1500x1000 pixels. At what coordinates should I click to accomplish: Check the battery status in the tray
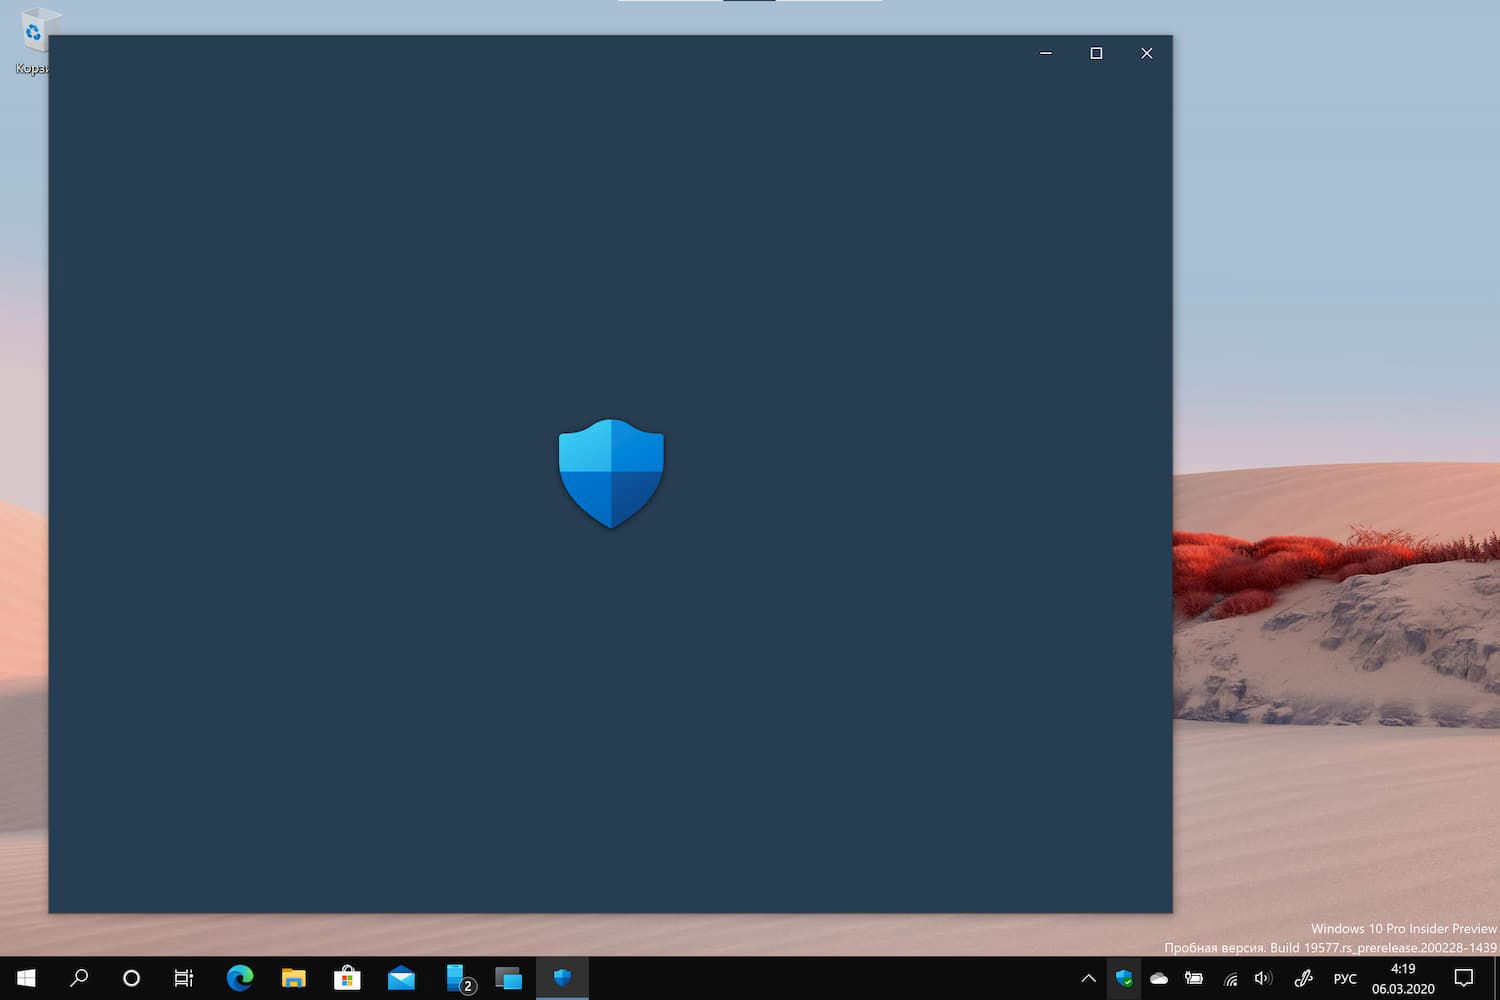point(1194,978)
